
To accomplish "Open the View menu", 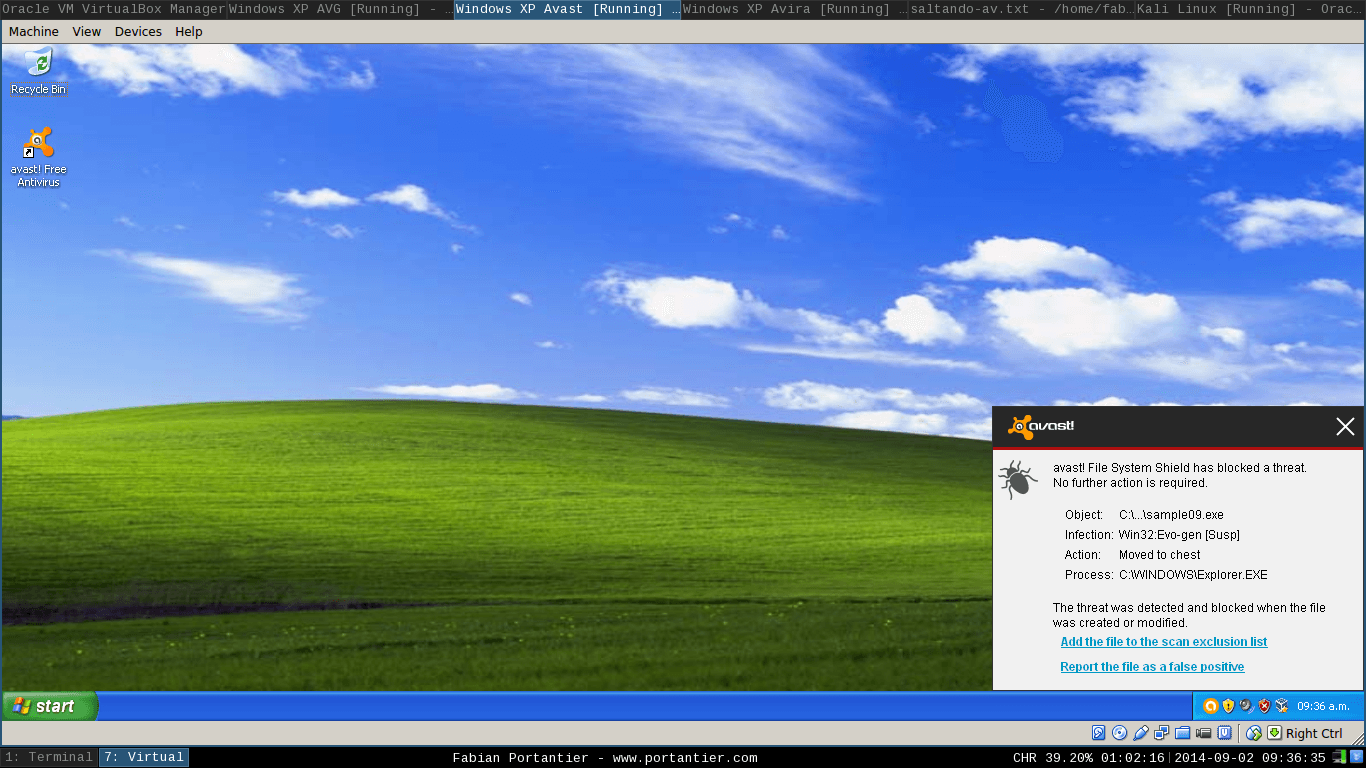I will pyautogui.click(x=87, y=31).
